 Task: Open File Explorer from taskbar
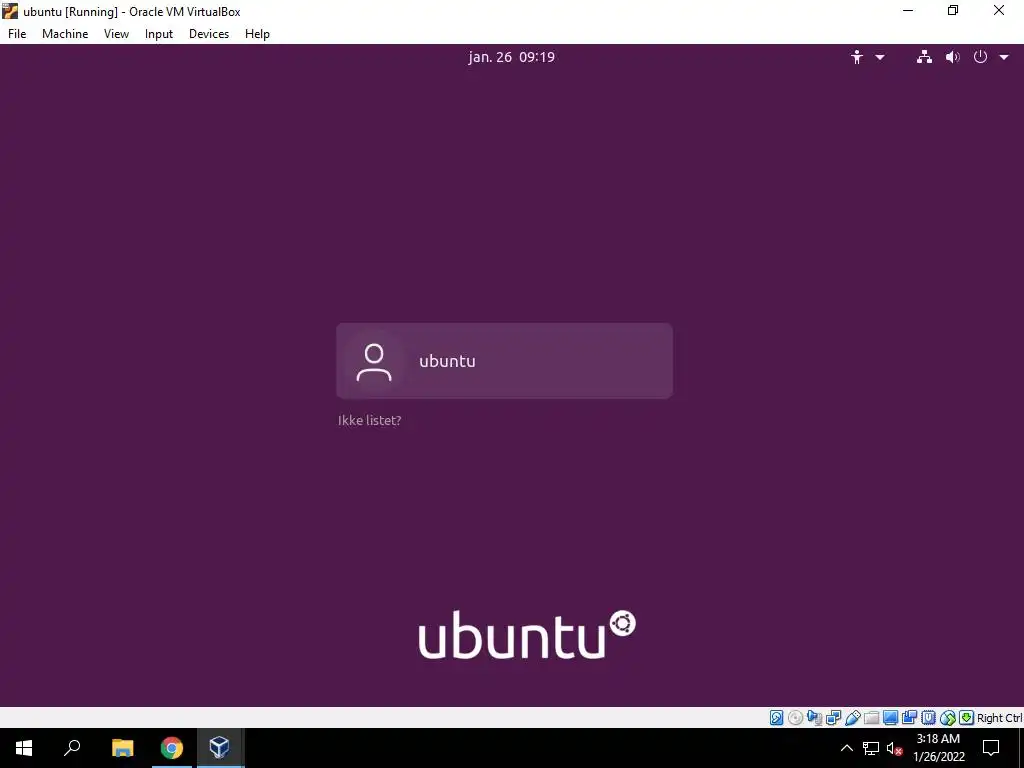tap(122, 748)
